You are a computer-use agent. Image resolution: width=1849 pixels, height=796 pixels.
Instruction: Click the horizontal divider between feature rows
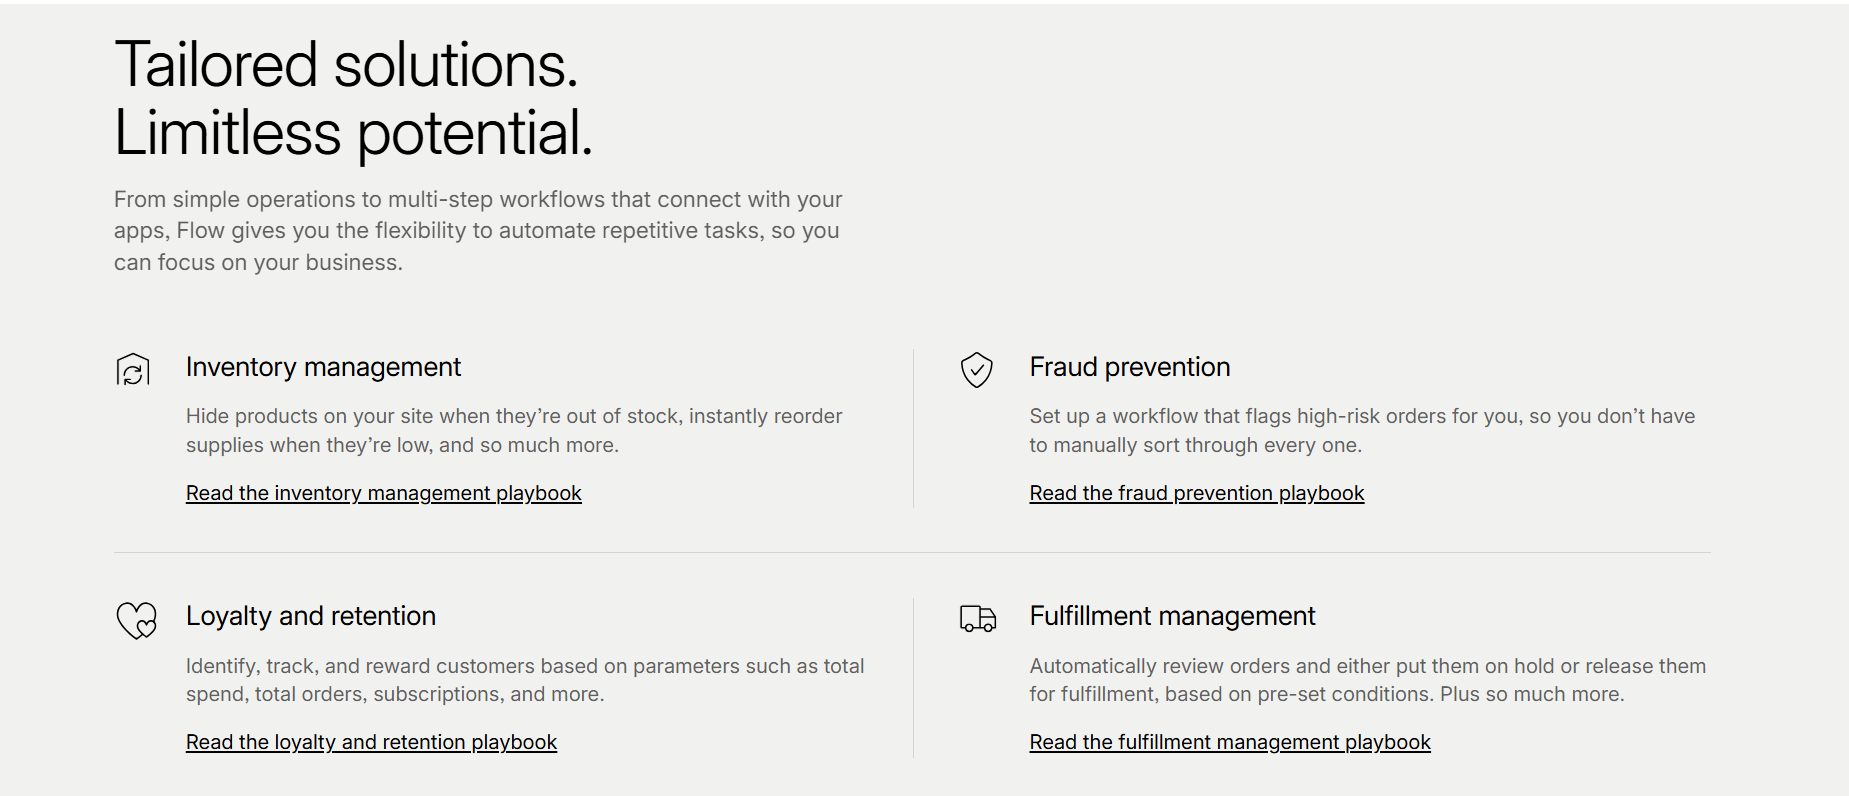pos(911,552)
